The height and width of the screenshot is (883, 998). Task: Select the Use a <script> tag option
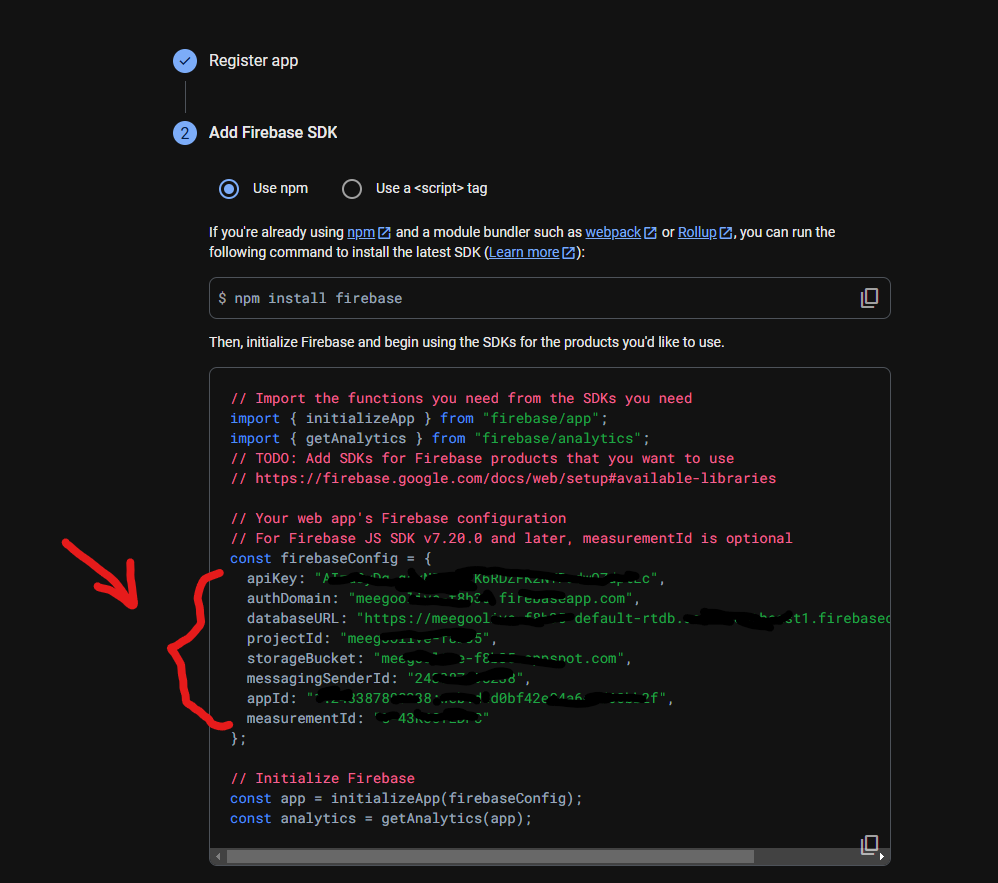351,188
